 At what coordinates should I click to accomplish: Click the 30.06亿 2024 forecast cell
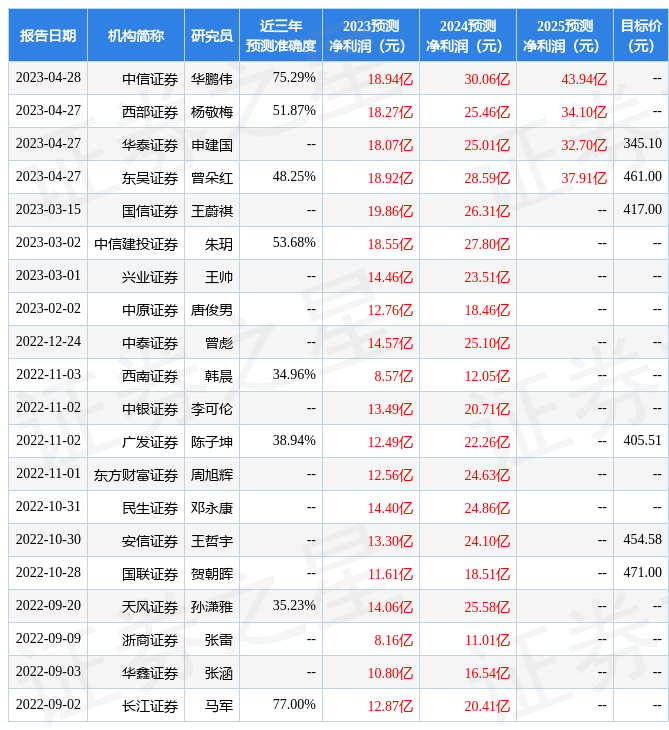(x=487, y=79)
